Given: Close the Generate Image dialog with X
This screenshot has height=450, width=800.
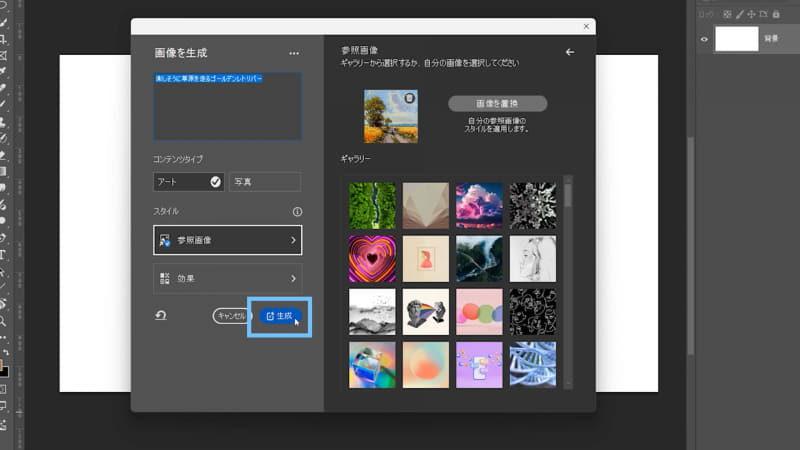Looking at the screenshot, I should (586, 27).
